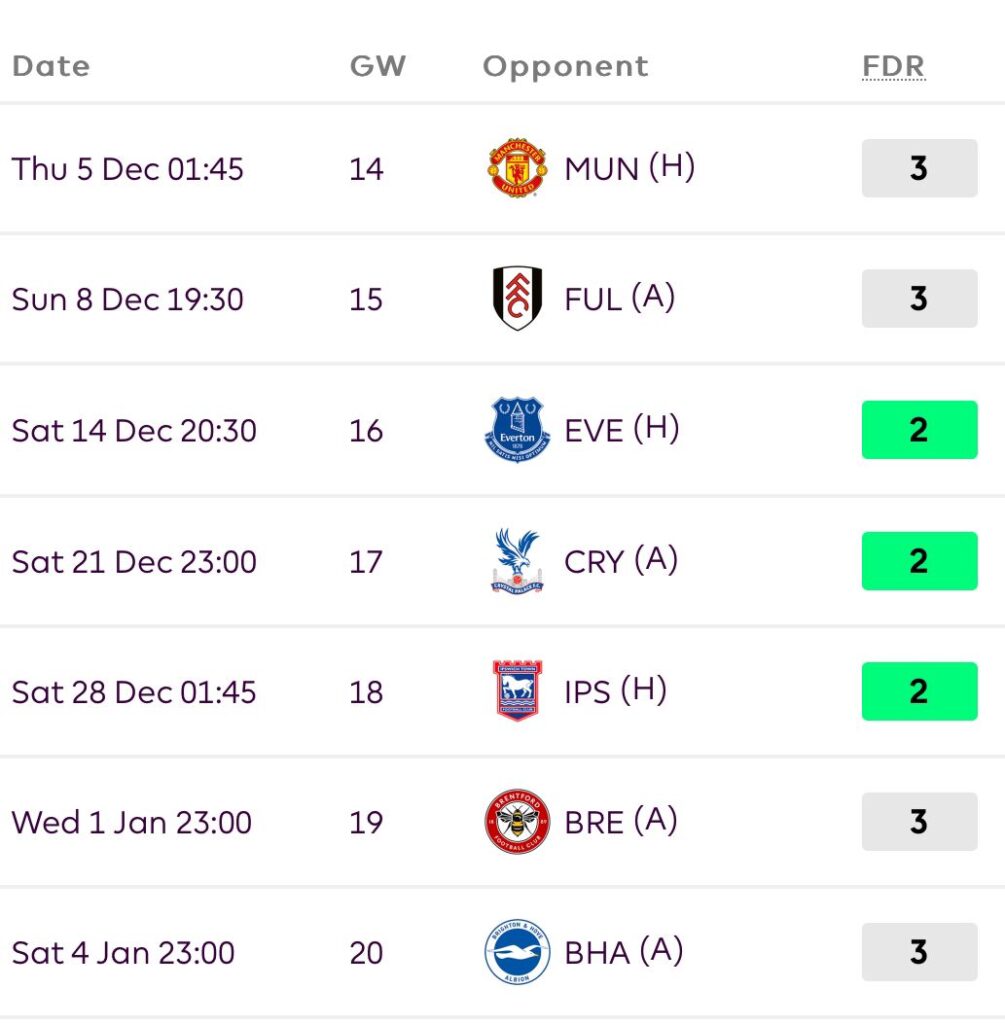This screenshot has width=1005, height=1024.
Task: Click the Crystal Palace club crest
Action: (517, 561)
